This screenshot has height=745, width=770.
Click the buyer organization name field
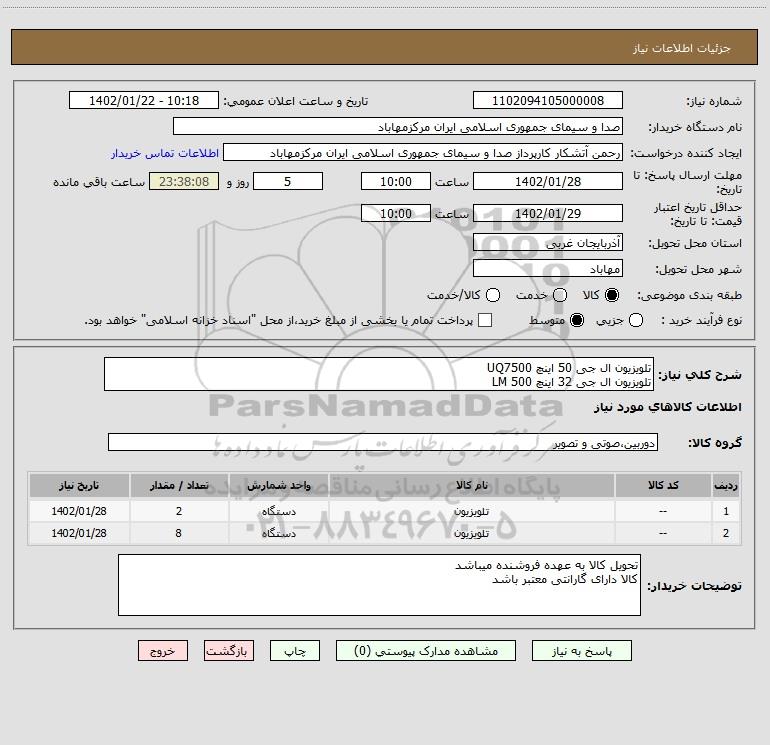(x=398, y=127)
